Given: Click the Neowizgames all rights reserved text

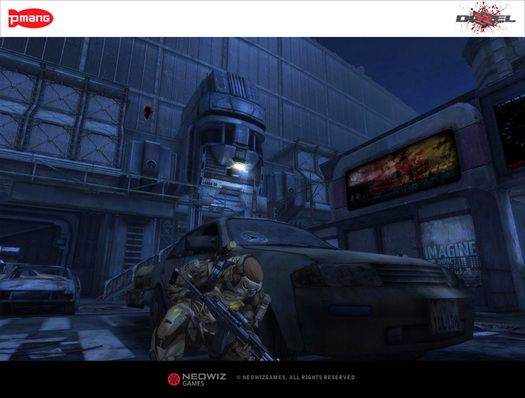Looking at the screenshot, I should 295,377.
